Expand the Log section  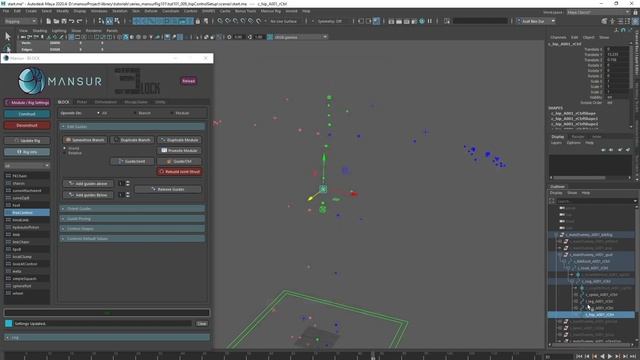click(107, 338)
